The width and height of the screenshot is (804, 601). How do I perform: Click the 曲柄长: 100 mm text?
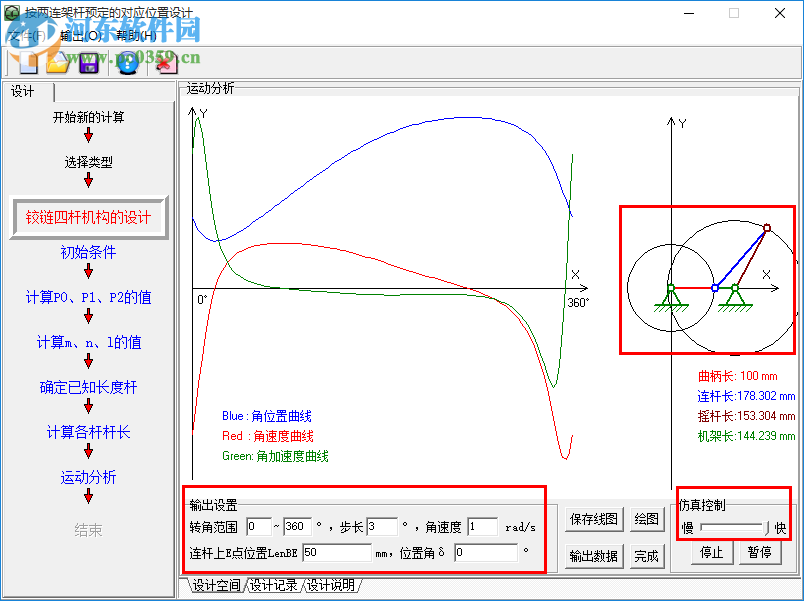(x=737, y=376)
